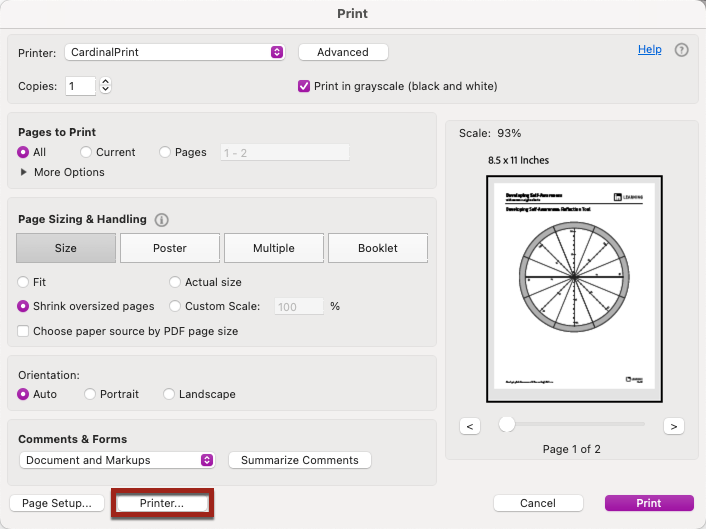Set orientation to Portrait
Viewport: 706px width, 529px height.
[x=90, y=394]
